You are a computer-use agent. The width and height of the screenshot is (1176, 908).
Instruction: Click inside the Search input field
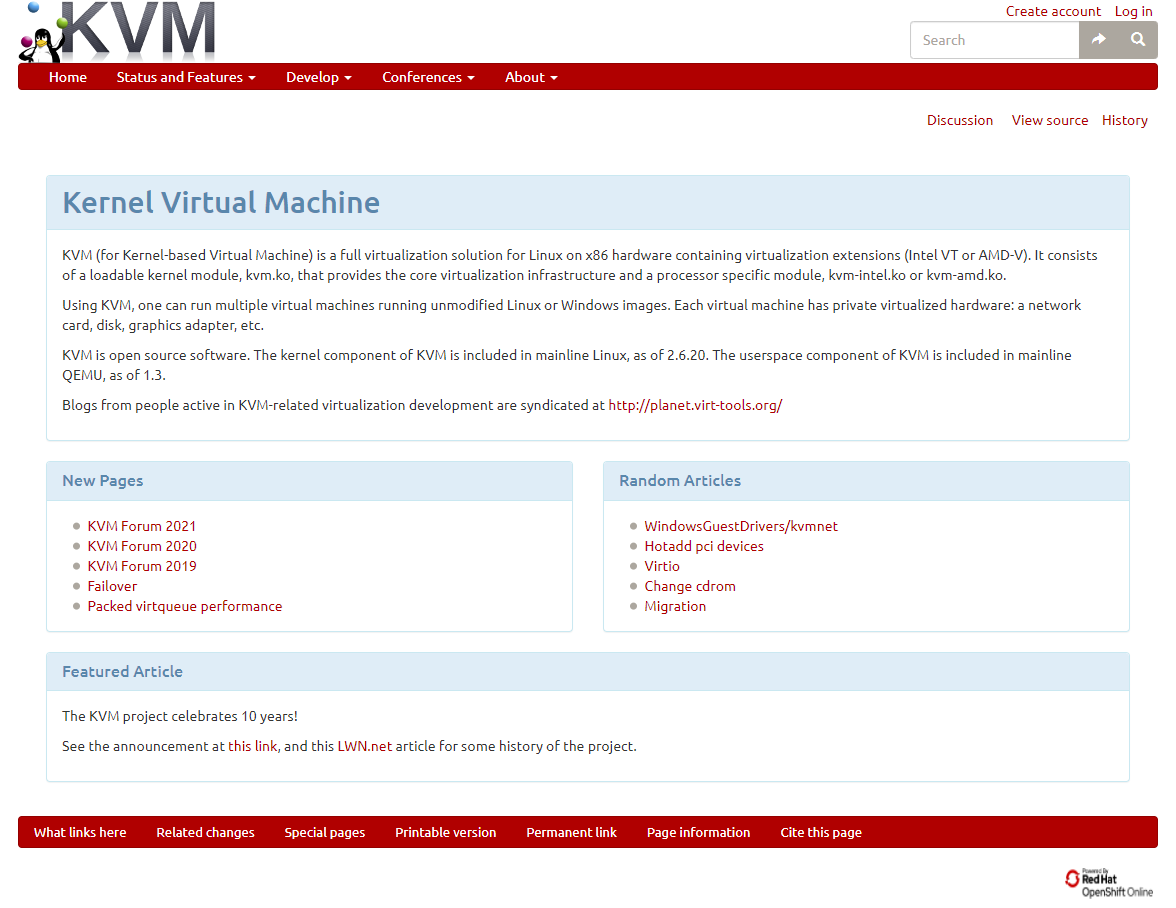pos(990,40)
